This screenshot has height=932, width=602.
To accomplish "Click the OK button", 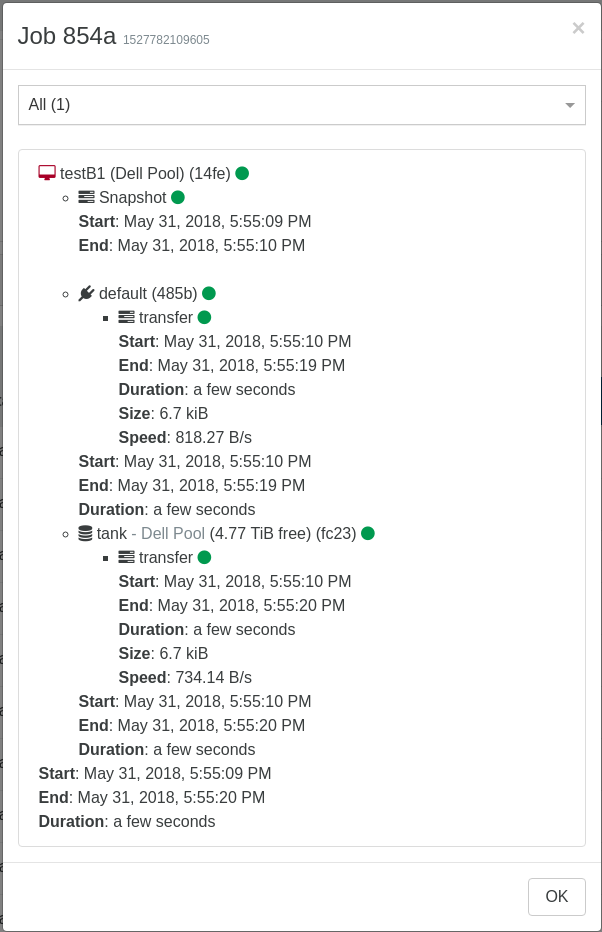I will pyautogui.click(x=557, y=896).
